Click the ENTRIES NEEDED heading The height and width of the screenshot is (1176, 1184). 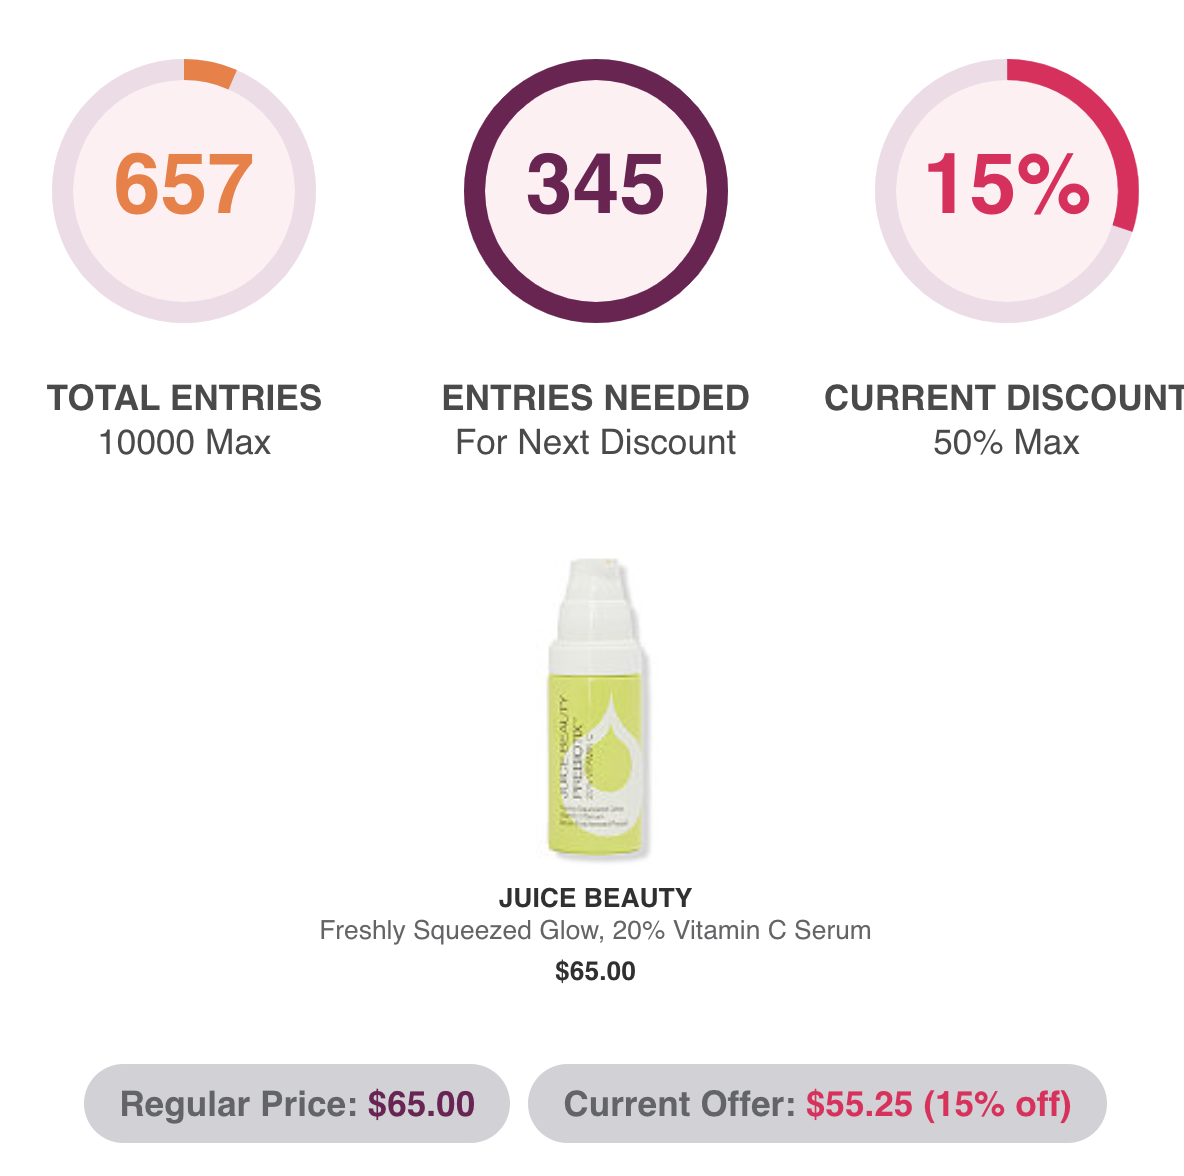(595, 398)
